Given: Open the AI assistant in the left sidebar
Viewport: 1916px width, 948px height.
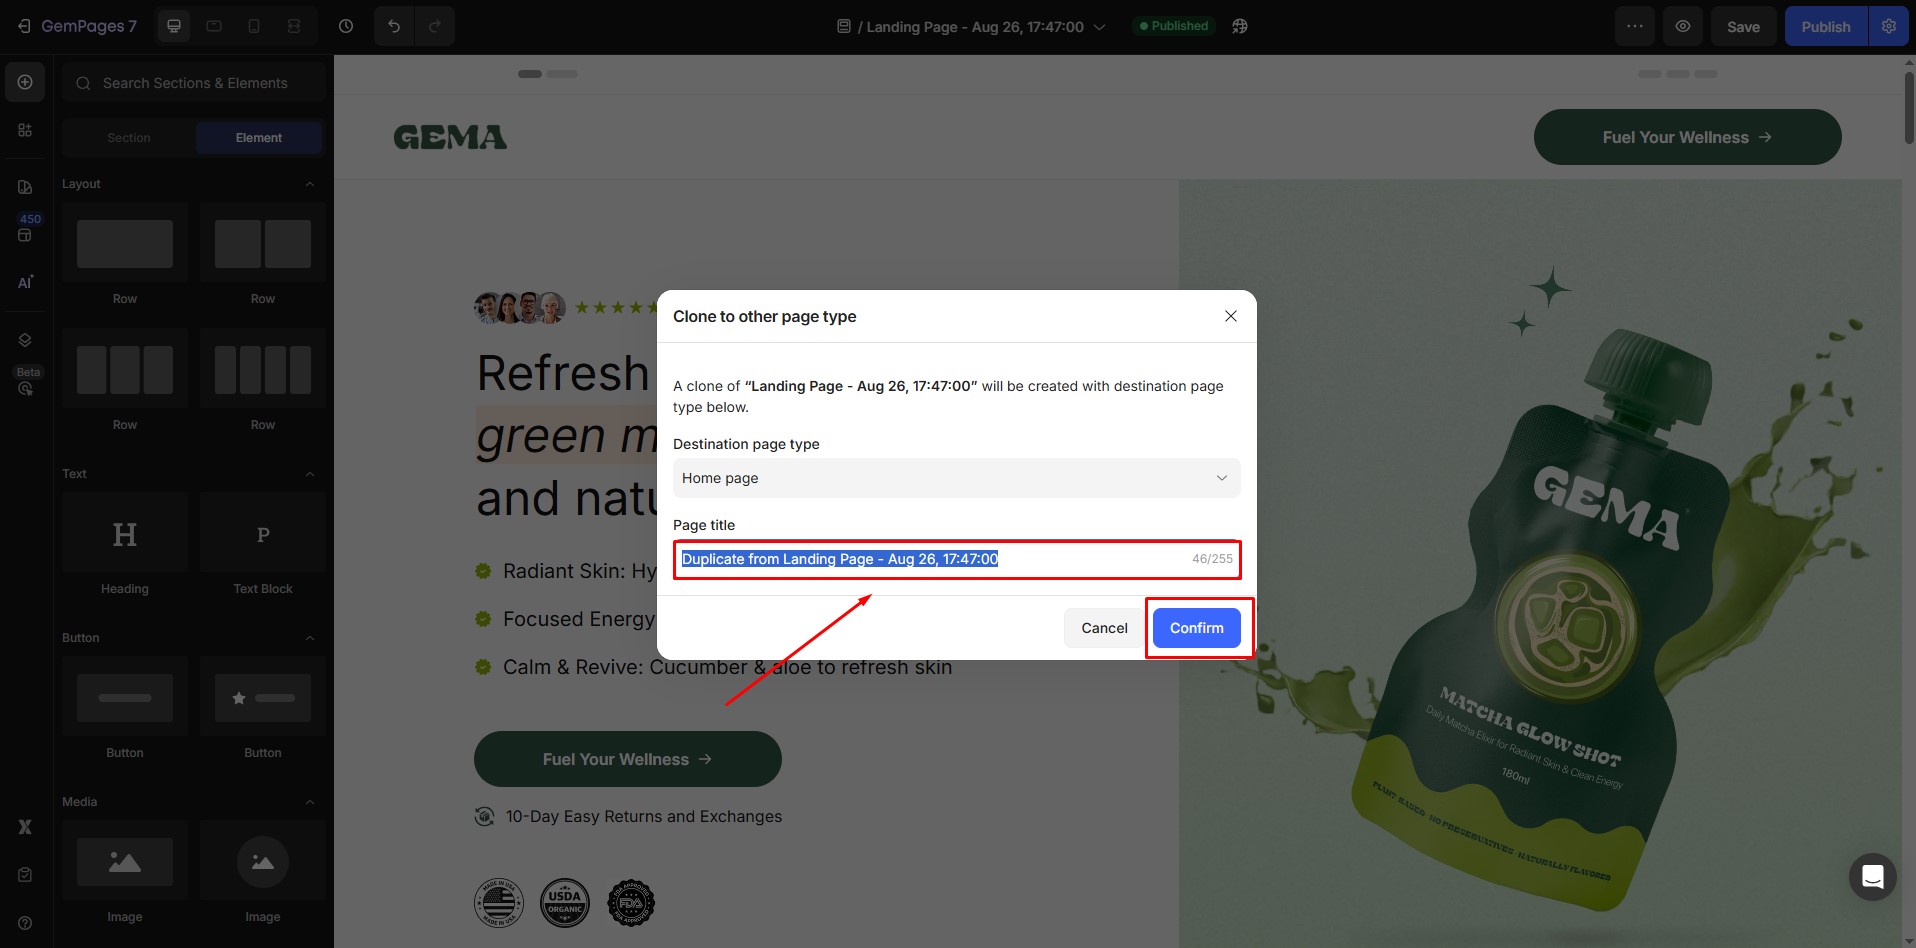Looking at the screenshot, I should (x=25, y=282).
